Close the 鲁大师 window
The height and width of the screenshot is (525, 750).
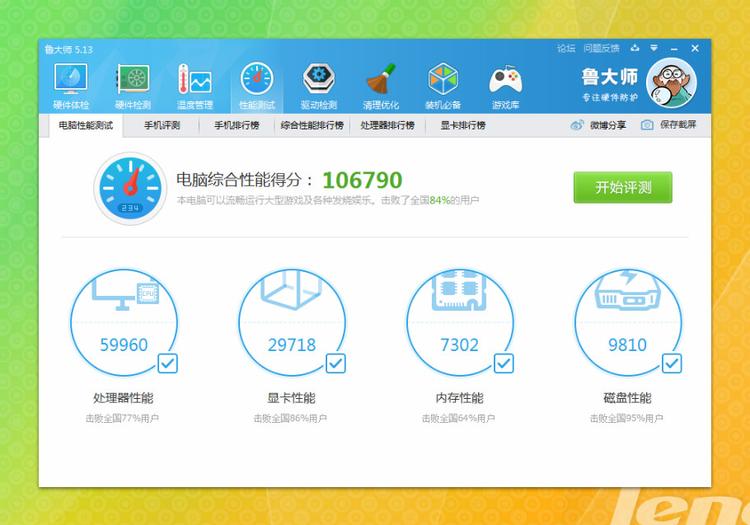coord(695,48)
